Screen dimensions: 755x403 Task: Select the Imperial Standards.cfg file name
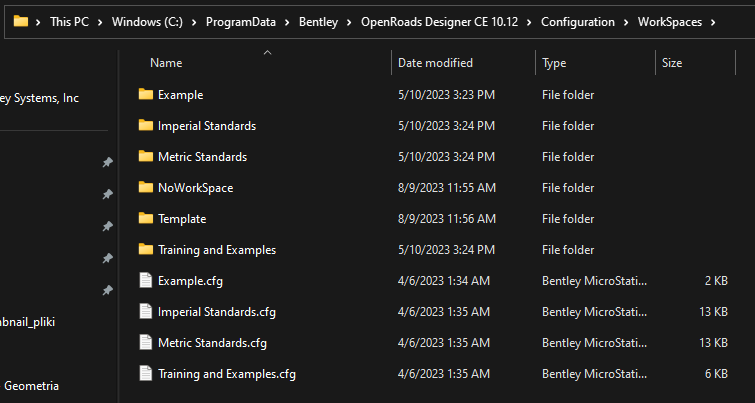pos(217,312)
